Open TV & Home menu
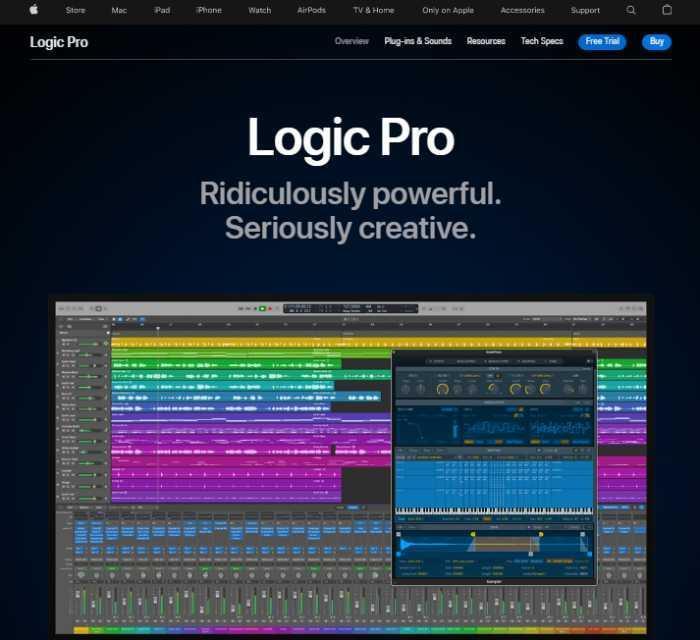Screen dimensions: 700x640 click(373, 10)
